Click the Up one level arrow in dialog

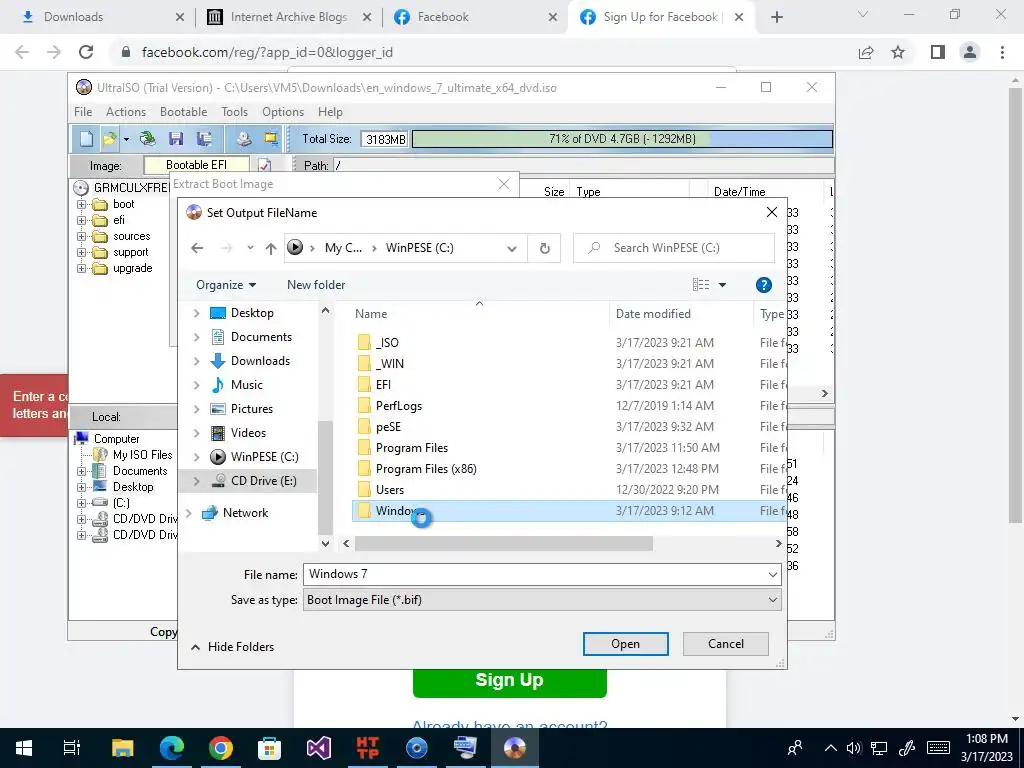tap(271, 248)
